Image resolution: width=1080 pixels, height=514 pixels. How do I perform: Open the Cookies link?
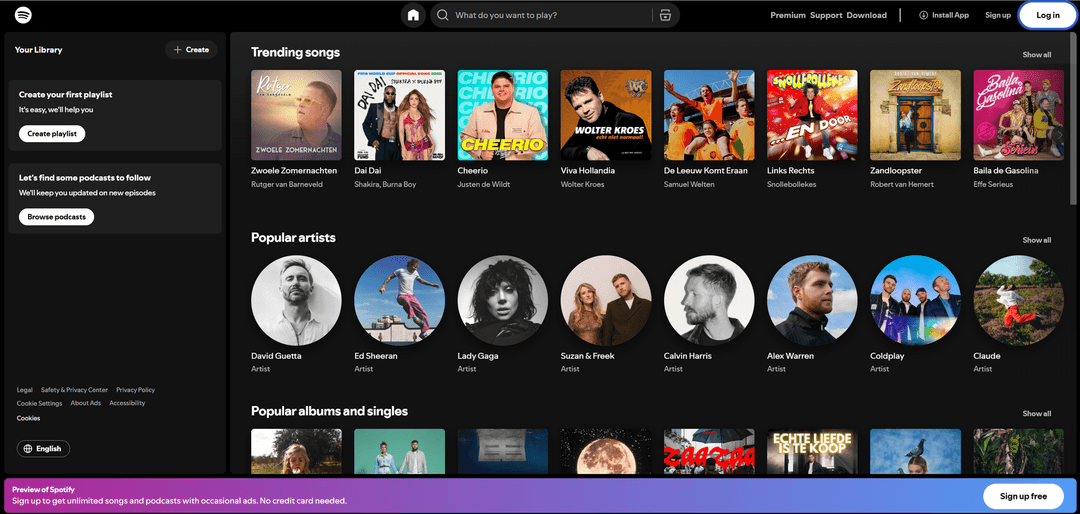[x=28, y=418]
